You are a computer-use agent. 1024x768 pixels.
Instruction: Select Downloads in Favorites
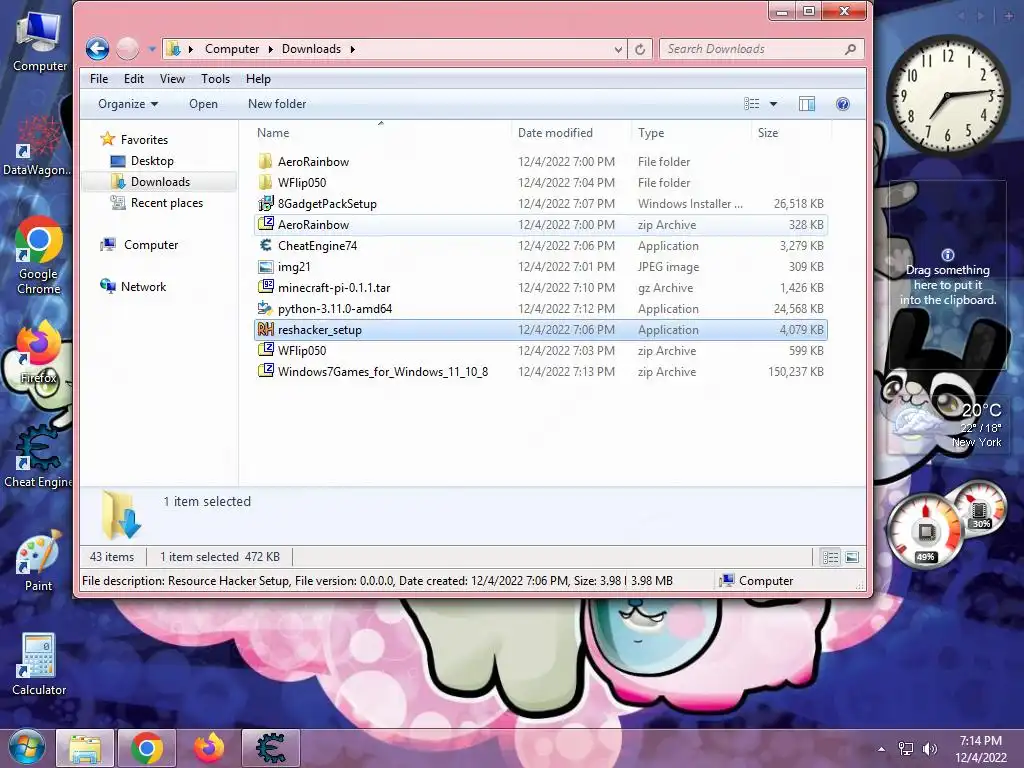(x=159, y=182)
